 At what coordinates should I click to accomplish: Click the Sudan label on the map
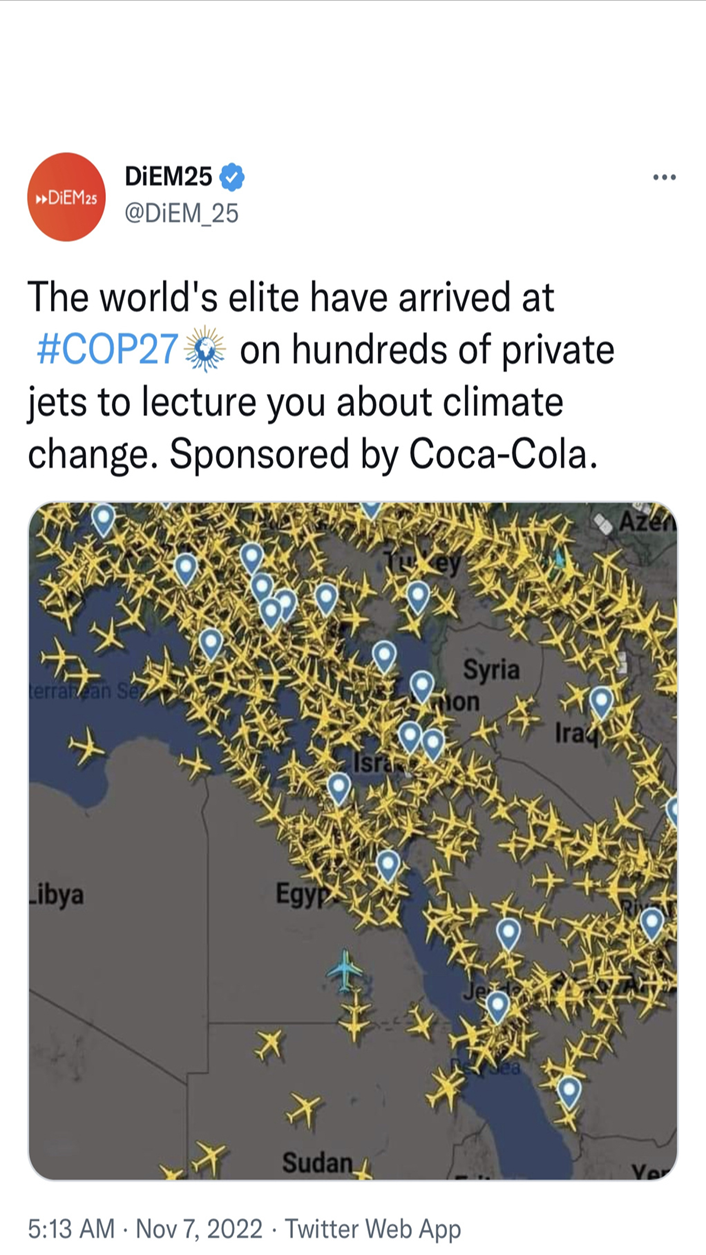[x=317, y=1163]
